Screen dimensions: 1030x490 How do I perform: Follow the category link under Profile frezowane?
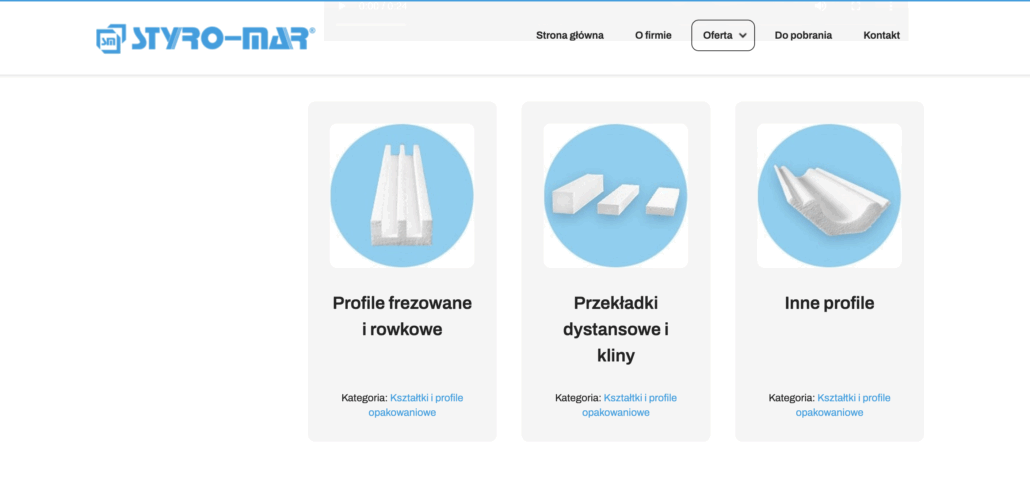pos(416,405)
